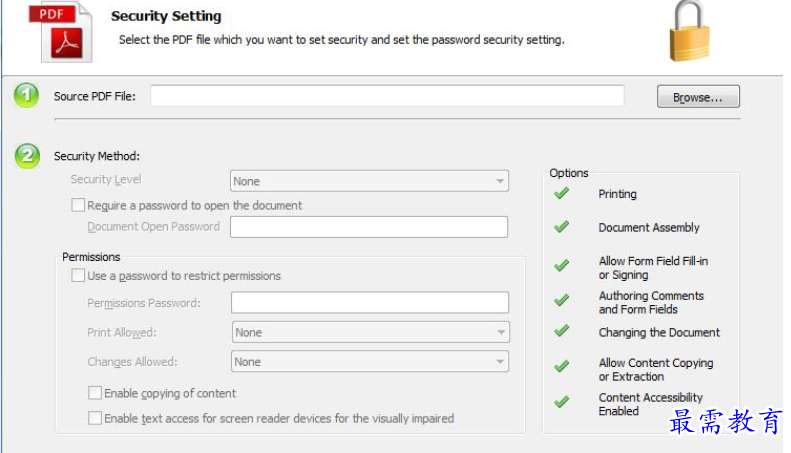791x453 pixels.
Task: Click checkmark next to Allow Content Copying
Action: pyautogui.click(x=561, y=366)
